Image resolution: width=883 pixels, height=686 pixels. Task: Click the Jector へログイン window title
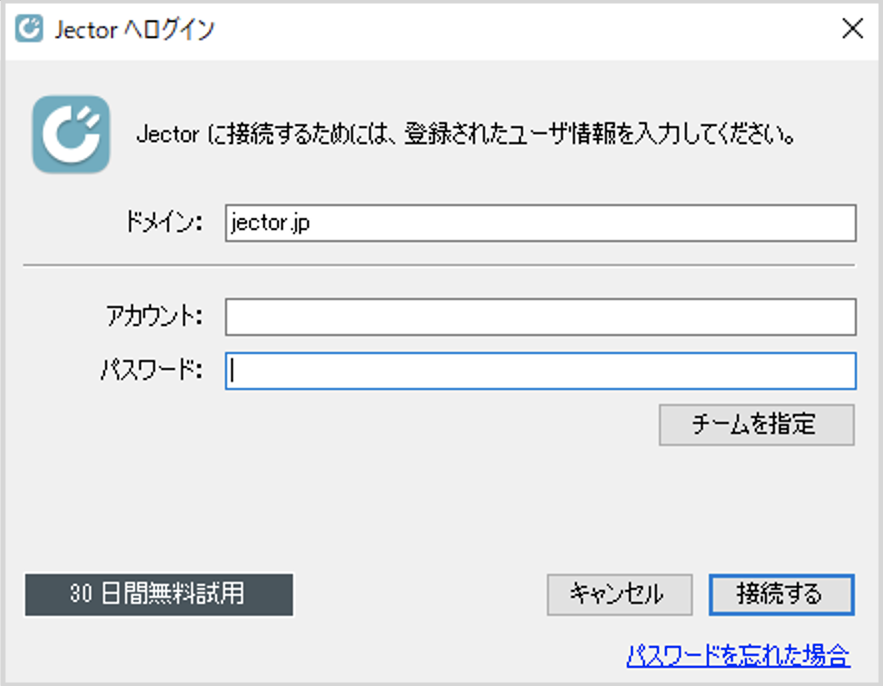coord(135,29)
